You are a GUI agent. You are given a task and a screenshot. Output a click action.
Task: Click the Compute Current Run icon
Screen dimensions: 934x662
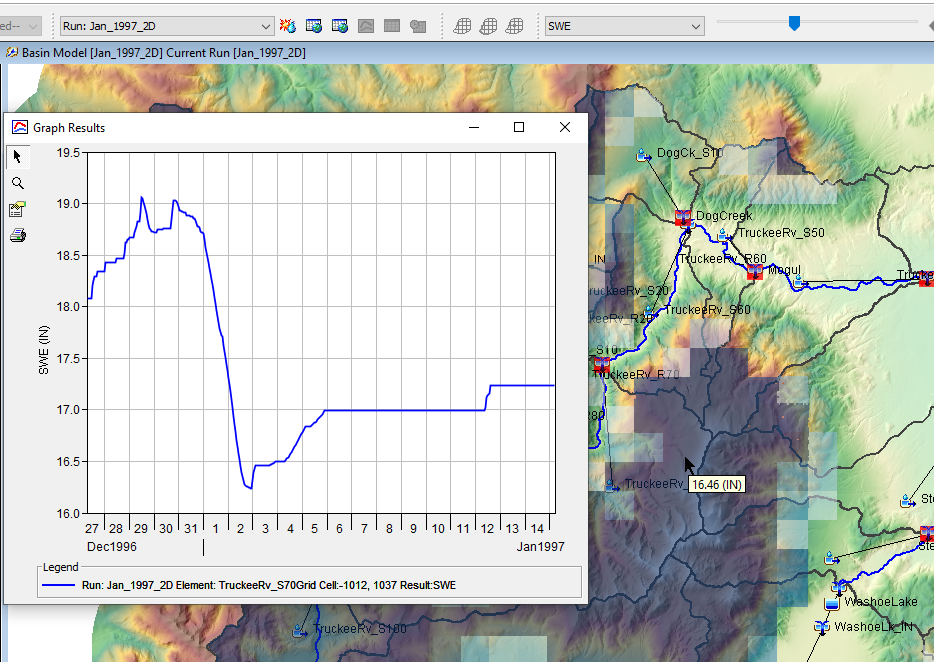pyautogui.click(x=288, y=26)
